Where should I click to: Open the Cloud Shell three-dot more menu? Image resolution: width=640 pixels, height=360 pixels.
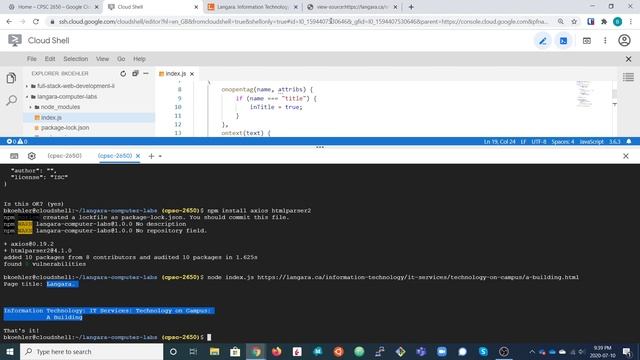point(605,40)
